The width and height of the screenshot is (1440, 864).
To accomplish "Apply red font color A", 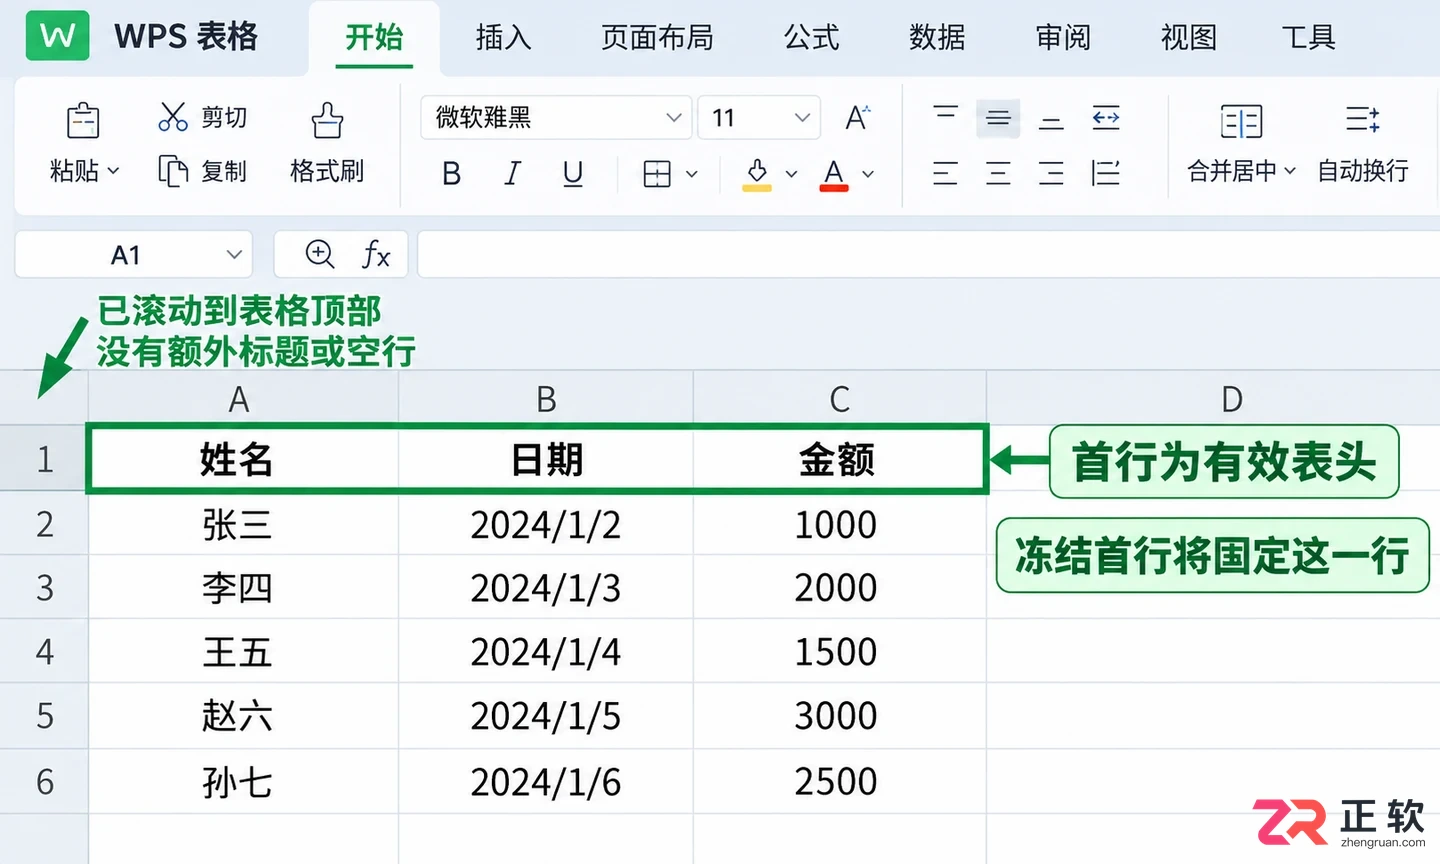I will click(x=834, y=174).
